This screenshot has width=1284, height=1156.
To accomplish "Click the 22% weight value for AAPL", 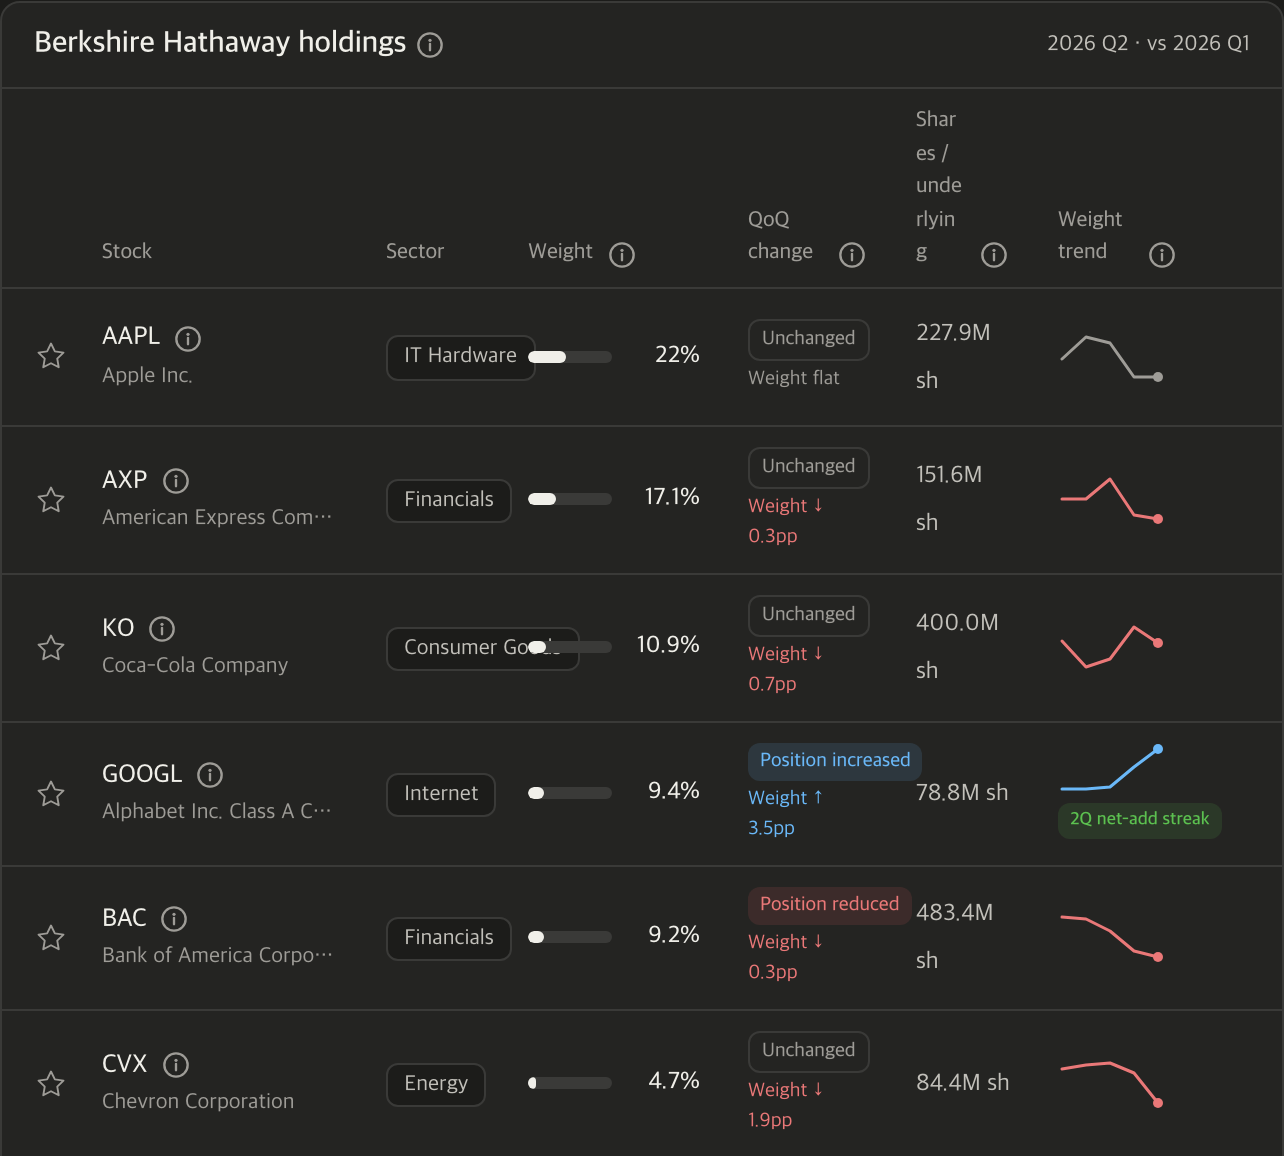I will pyautogui.click(x=677, y=355).
